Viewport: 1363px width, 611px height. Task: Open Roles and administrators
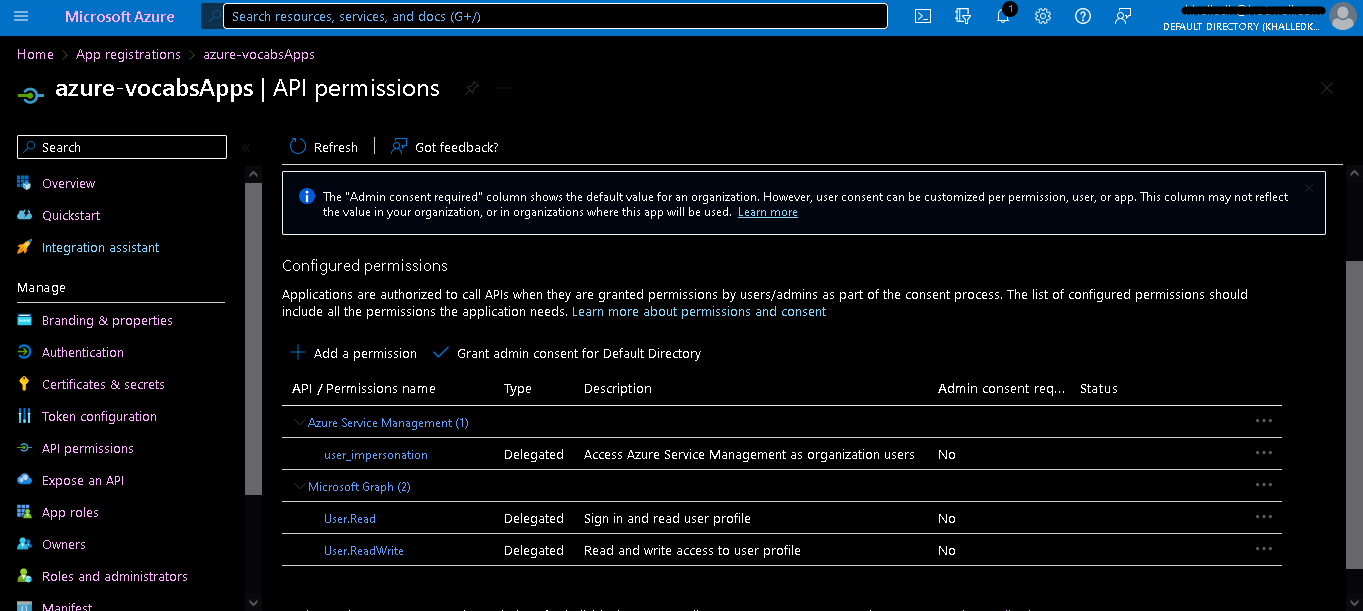(115, 576)
